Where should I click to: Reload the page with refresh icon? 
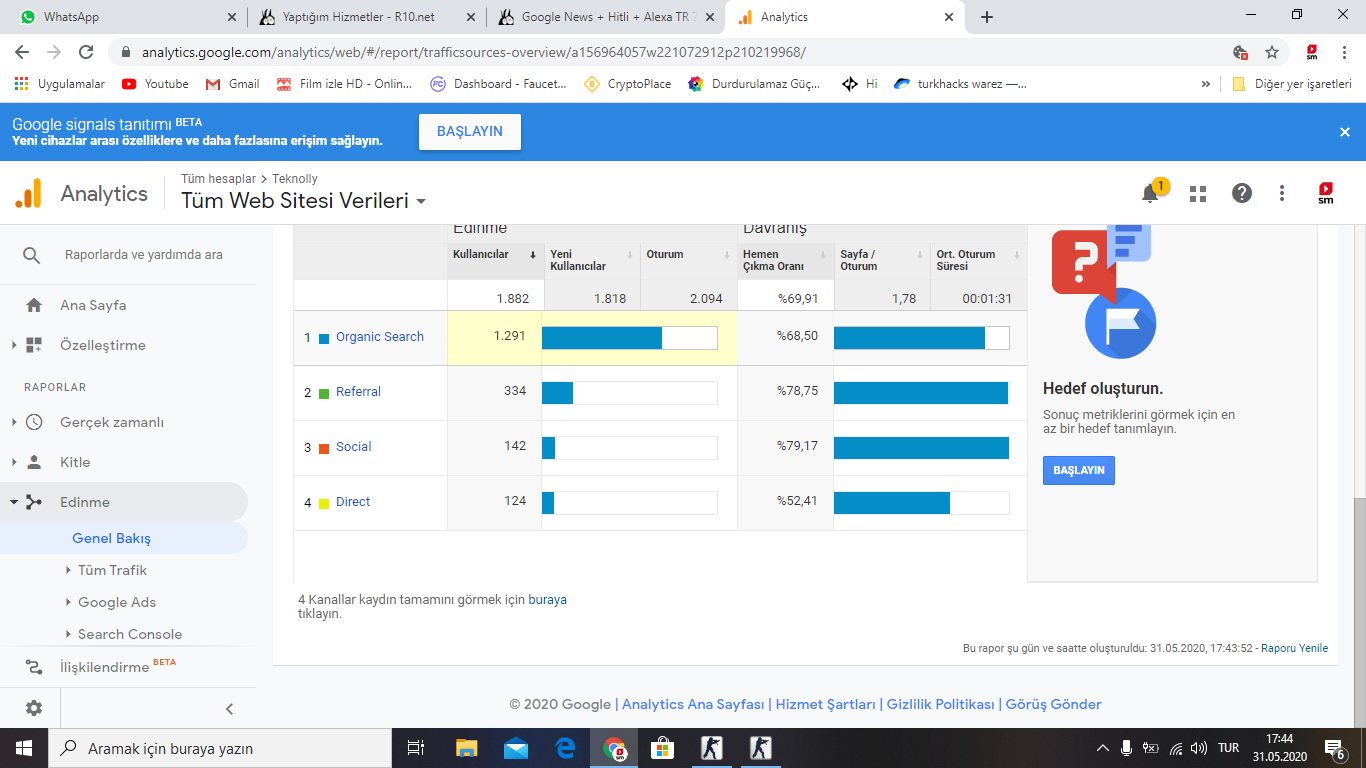point(86,52)
